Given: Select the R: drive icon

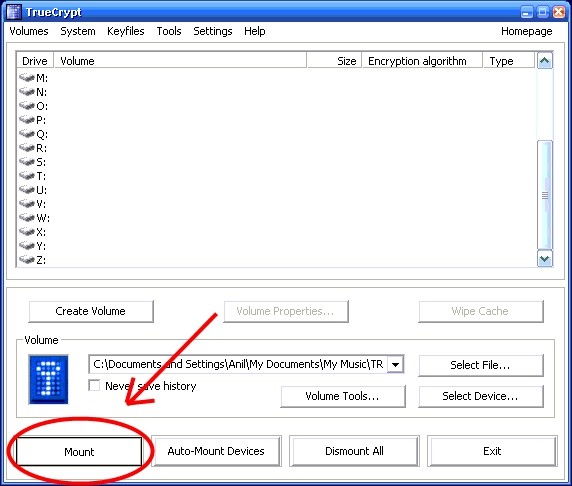Looking at the screenshot, I should click(27, 148).
